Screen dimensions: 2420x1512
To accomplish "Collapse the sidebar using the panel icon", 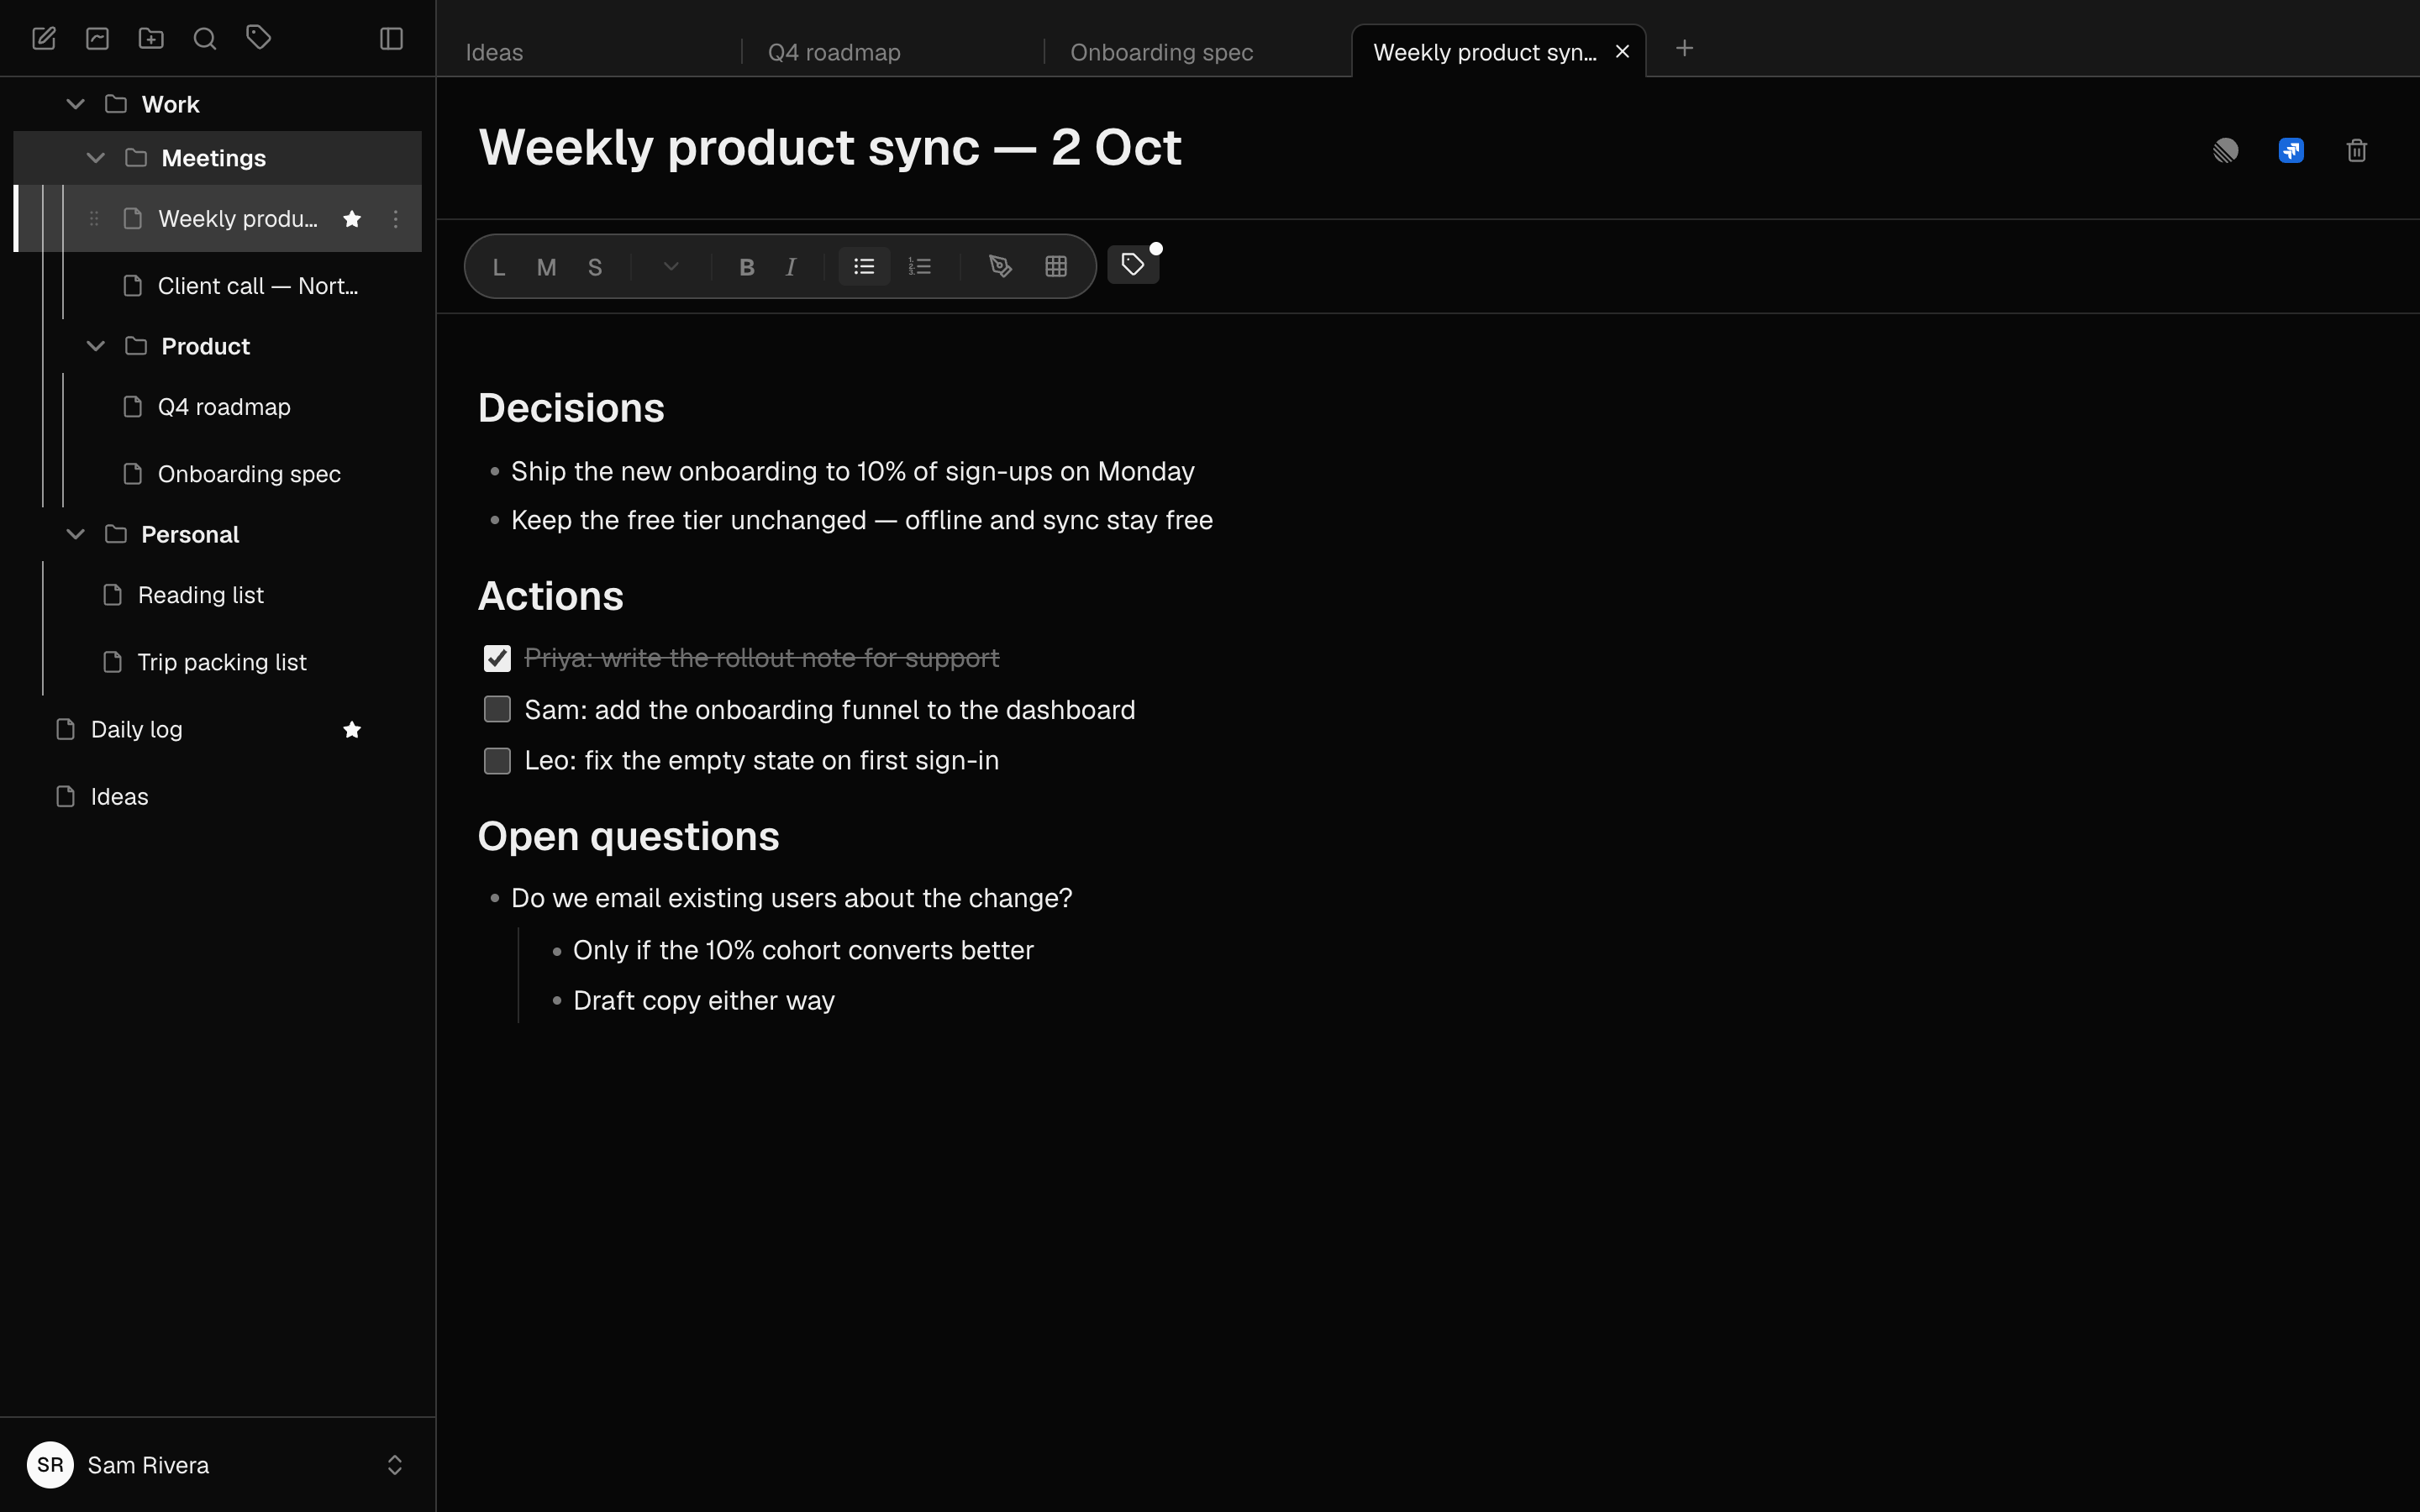I will click(x=391, y=39).
